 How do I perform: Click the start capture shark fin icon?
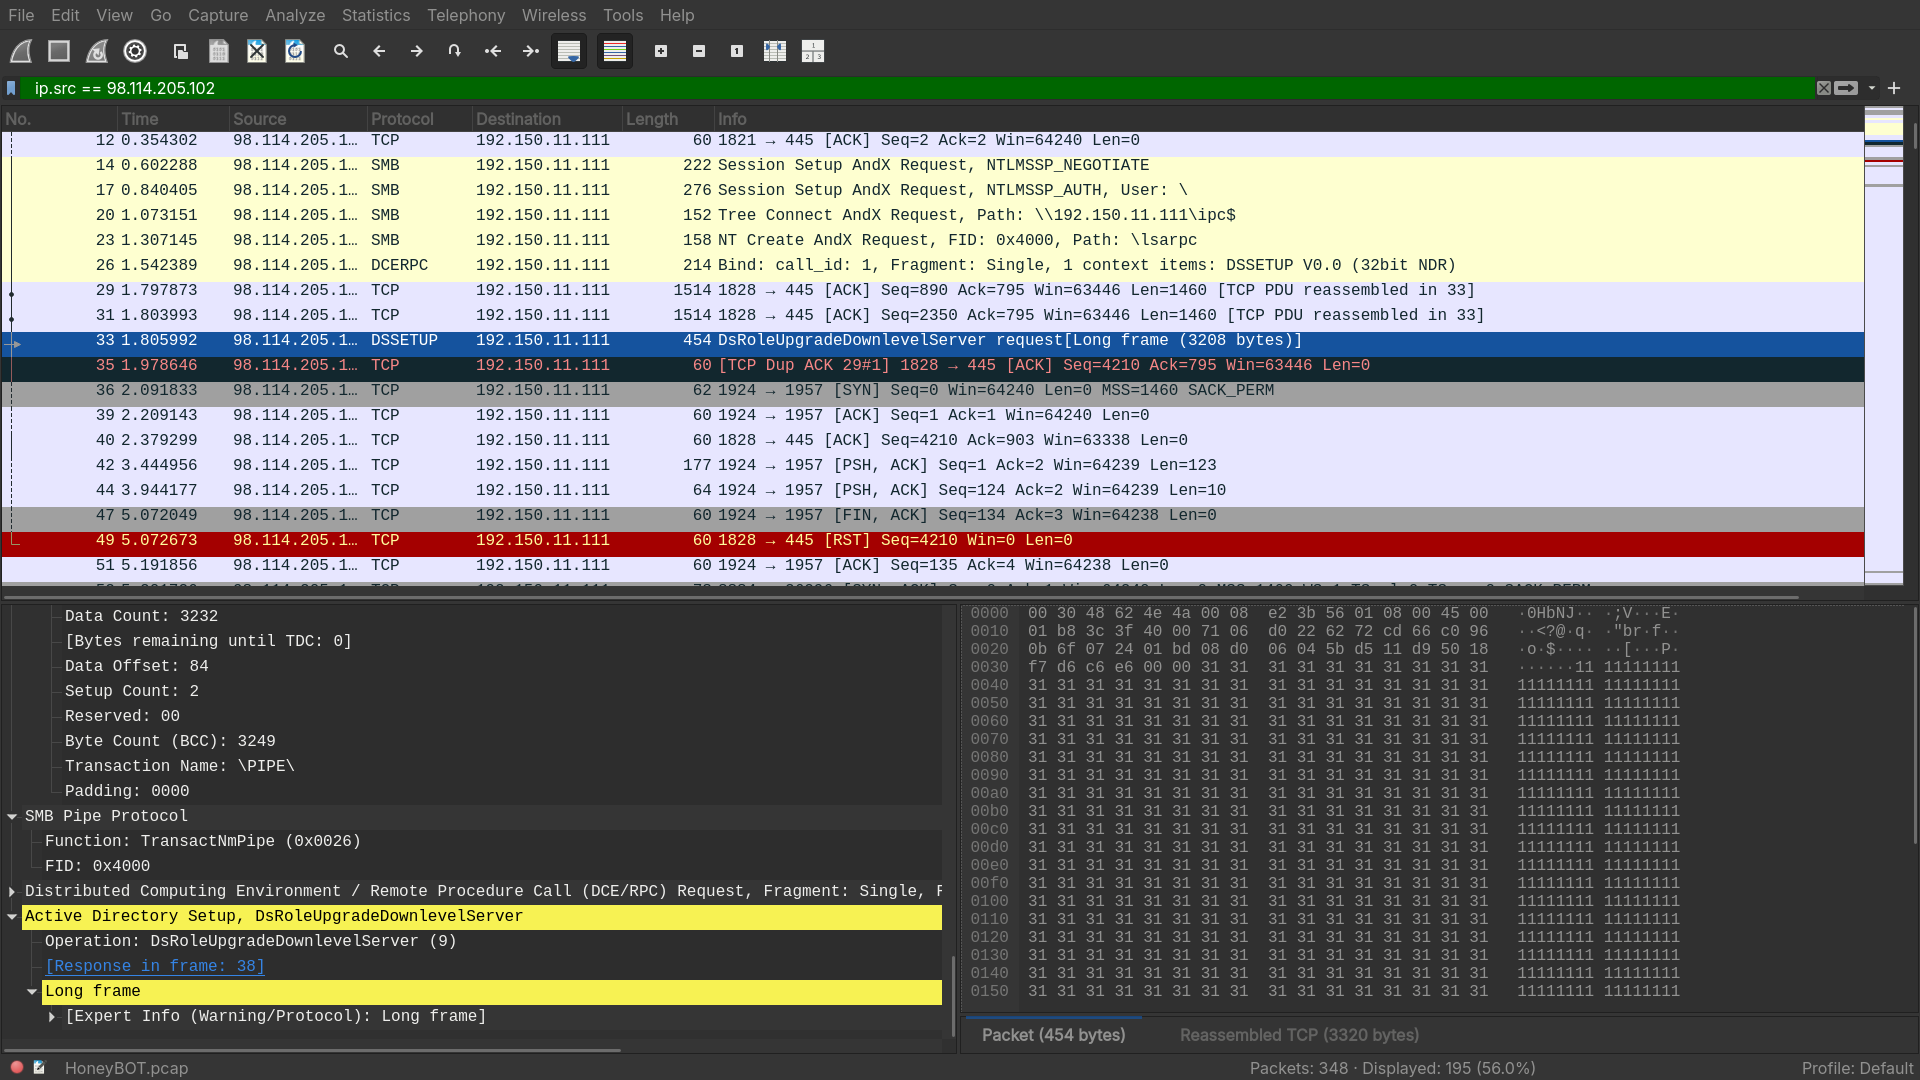coord(21,51)
